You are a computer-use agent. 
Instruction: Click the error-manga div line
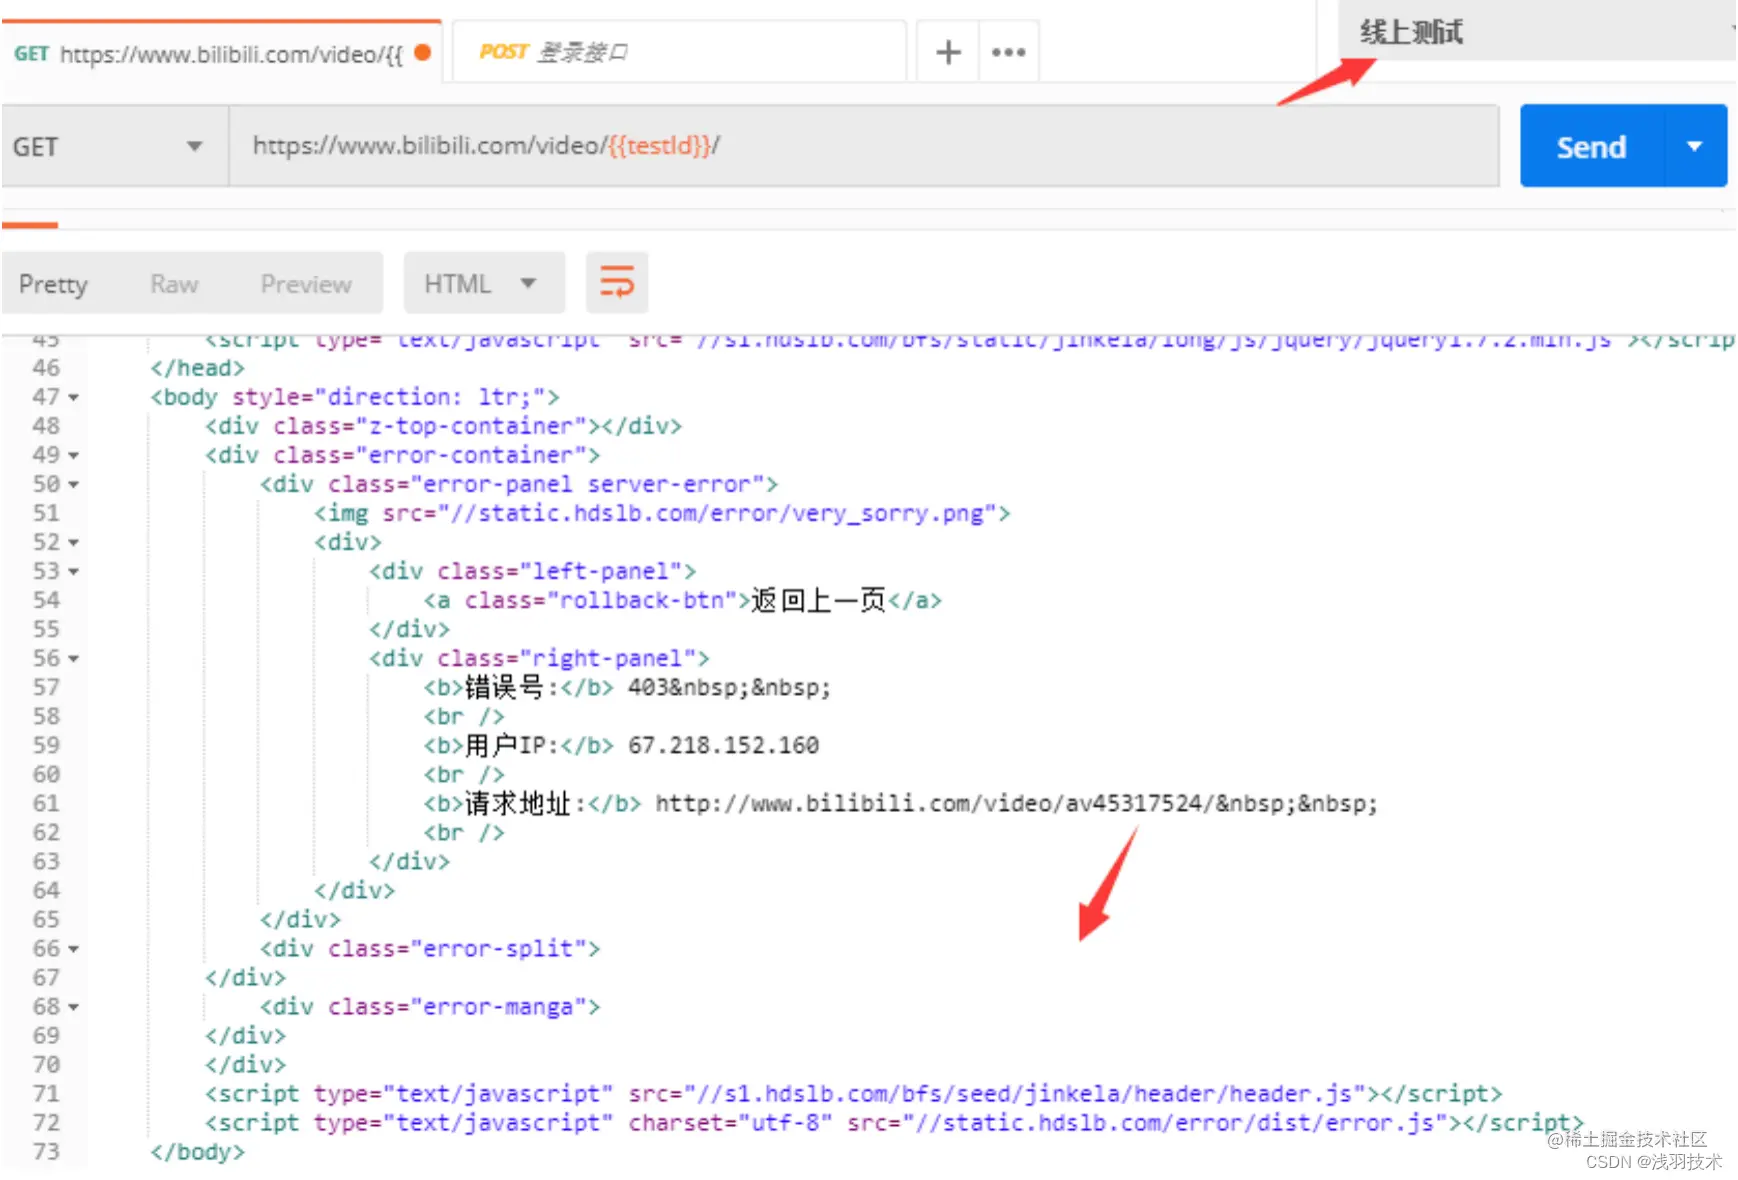click(x=430, y=1006)
